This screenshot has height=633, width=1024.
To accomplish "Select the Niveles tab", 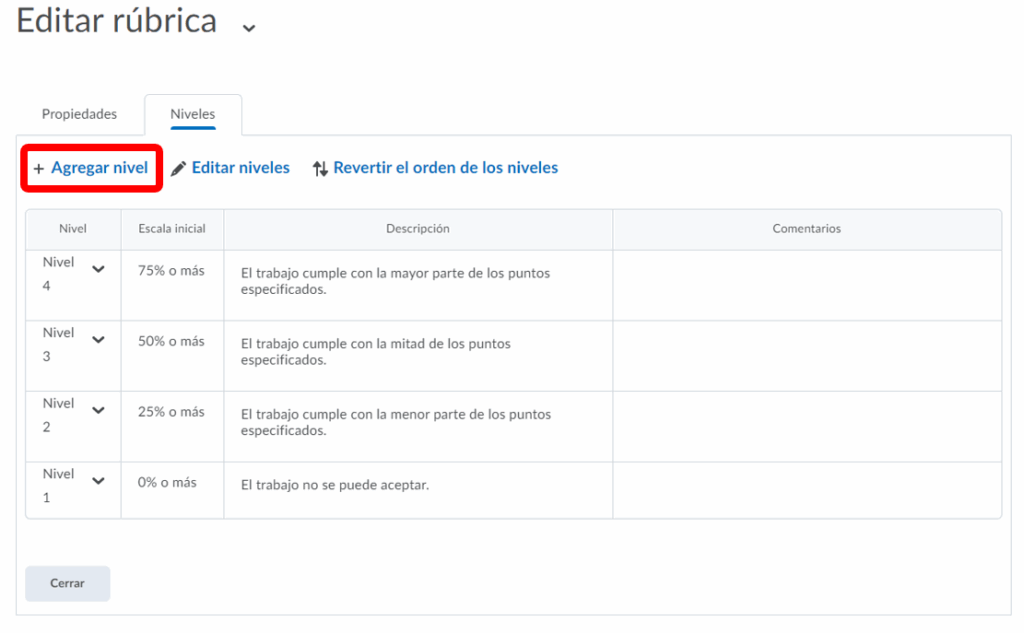I will pyautogui.click(x=193, y=114).
